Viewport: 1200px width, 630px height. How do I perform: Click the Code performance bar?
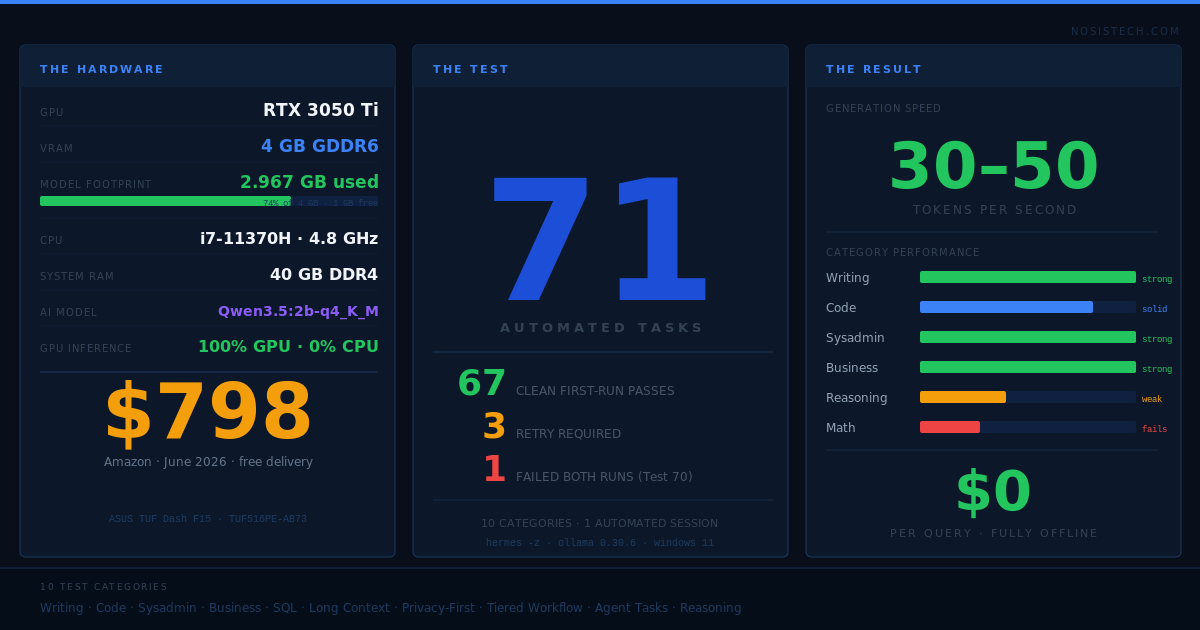pos(1028,307)
